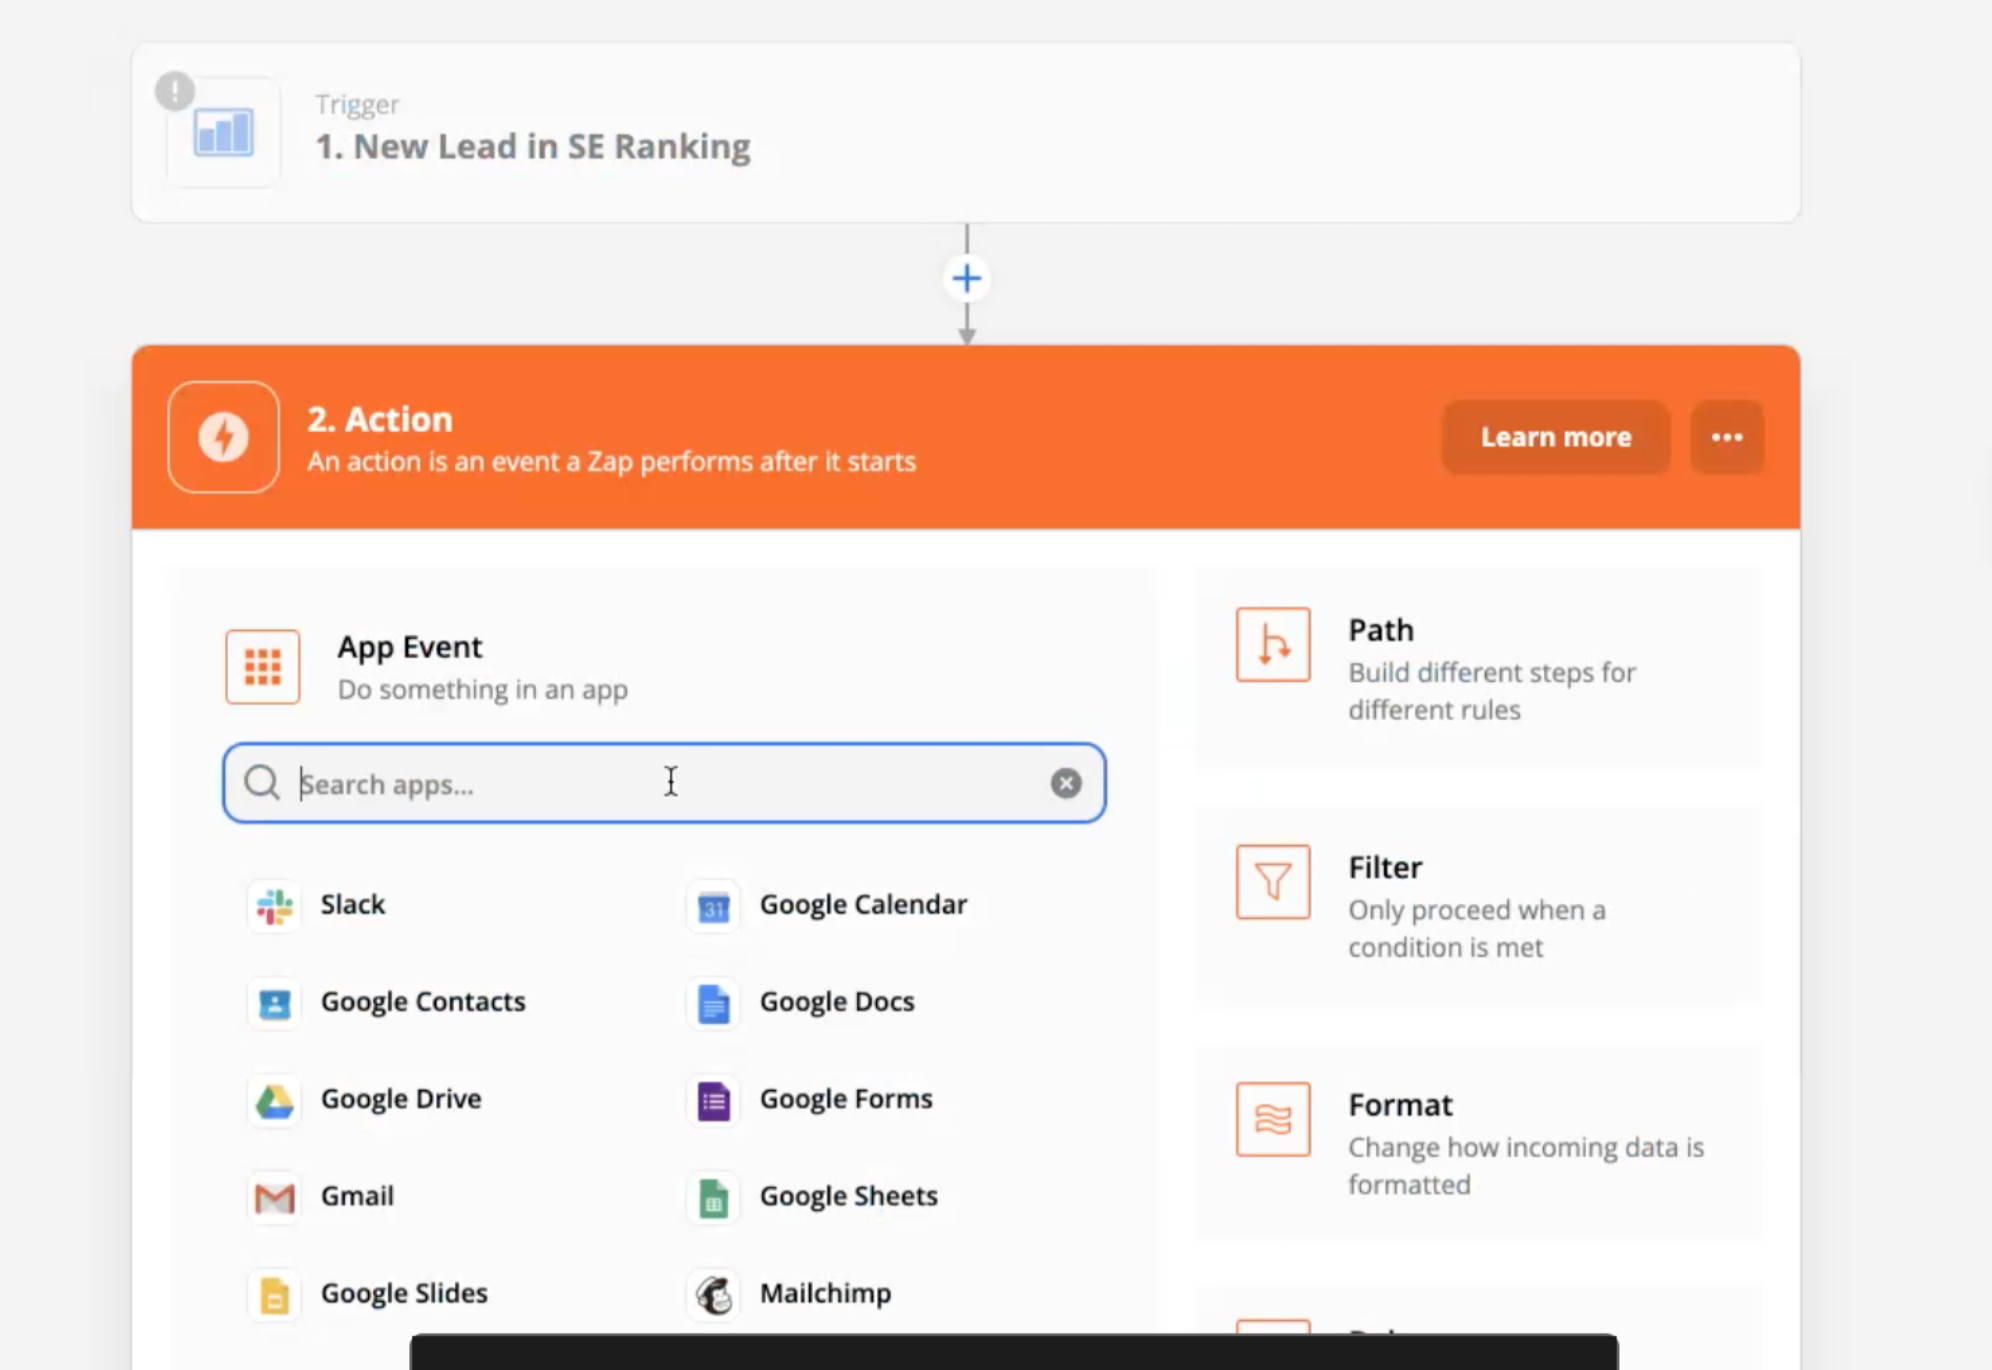Screen dimensions: 1992x1370
Task: Click the Google Forms label
Action: [846, 1098]
